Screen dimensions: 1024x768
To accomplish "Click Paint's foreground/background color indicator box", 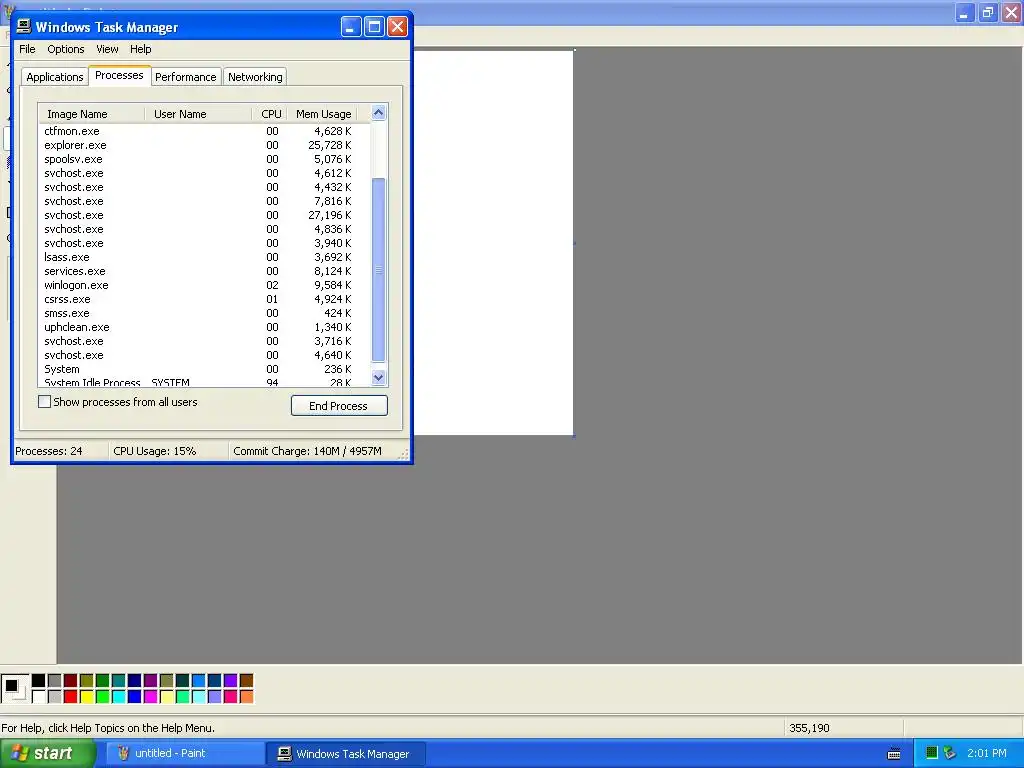I will tap(15, 689).
